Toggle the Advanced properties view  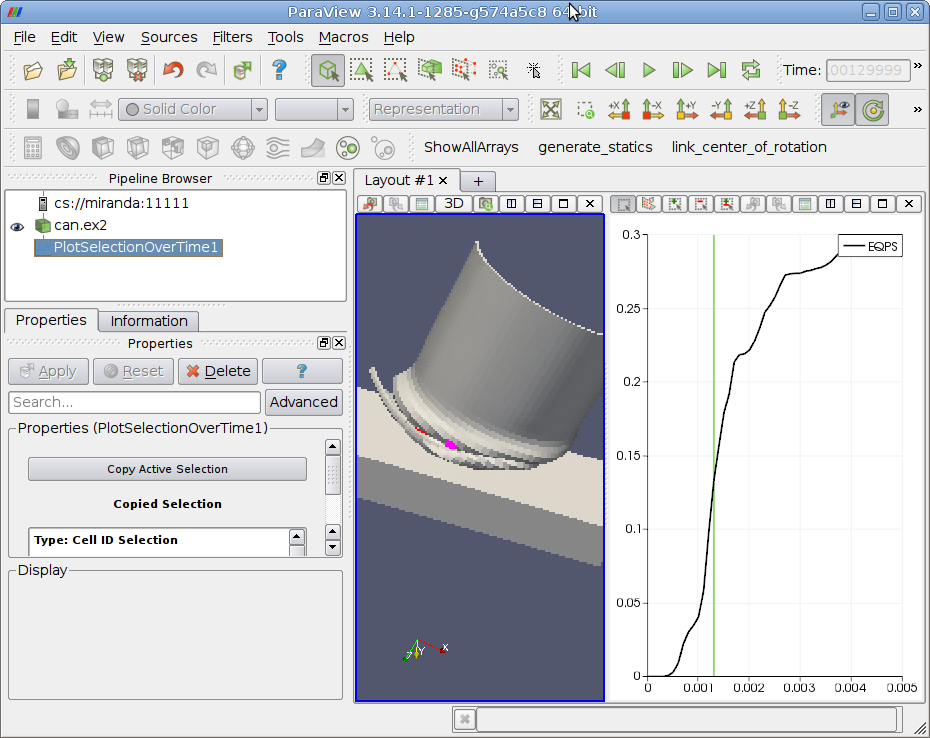tap(304, 402)
